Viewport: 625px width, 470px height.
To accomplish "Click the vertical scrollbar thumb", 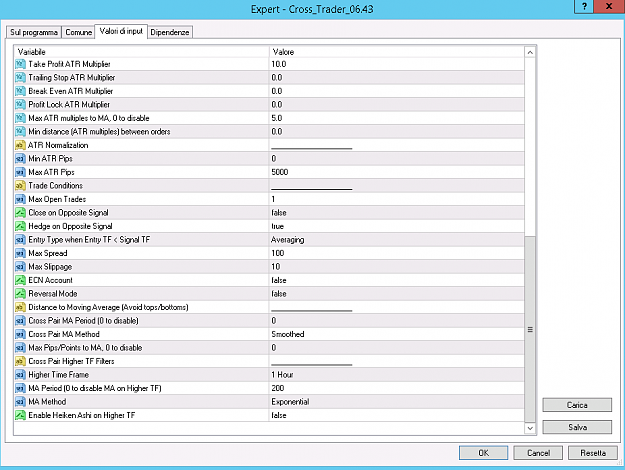I will click(x=530, y=329).
